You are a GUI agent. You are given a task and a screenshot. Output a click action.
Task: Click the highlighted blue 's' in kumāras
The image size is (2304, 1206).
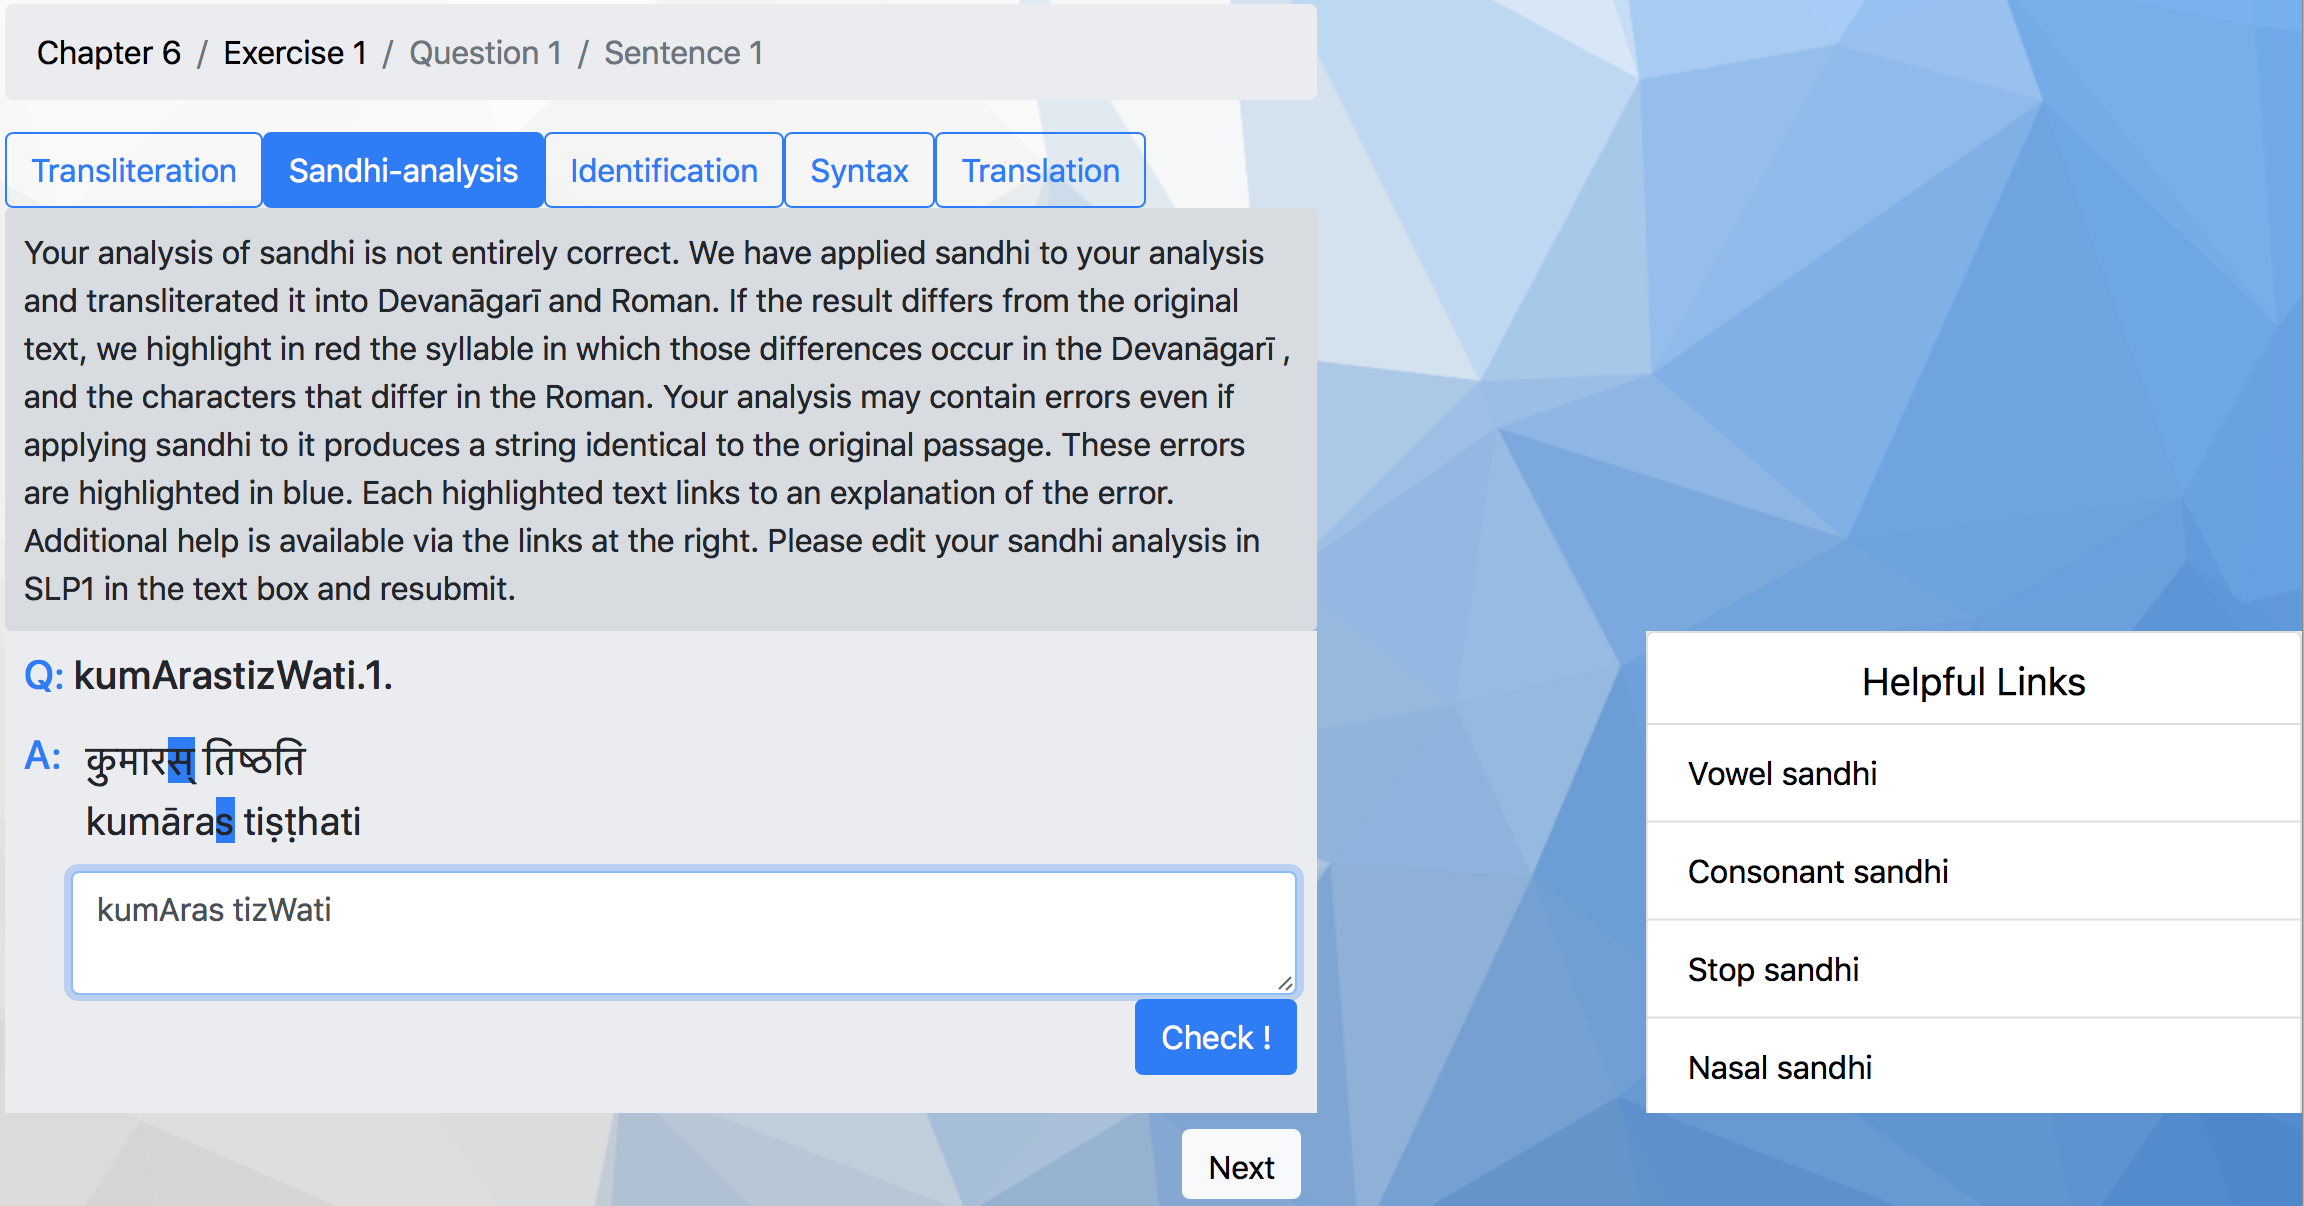[x=225, y=821]
